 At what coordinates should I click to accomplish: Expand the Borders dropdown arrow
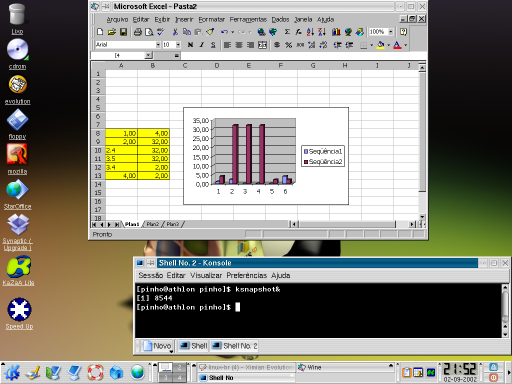tap(371, 45)
